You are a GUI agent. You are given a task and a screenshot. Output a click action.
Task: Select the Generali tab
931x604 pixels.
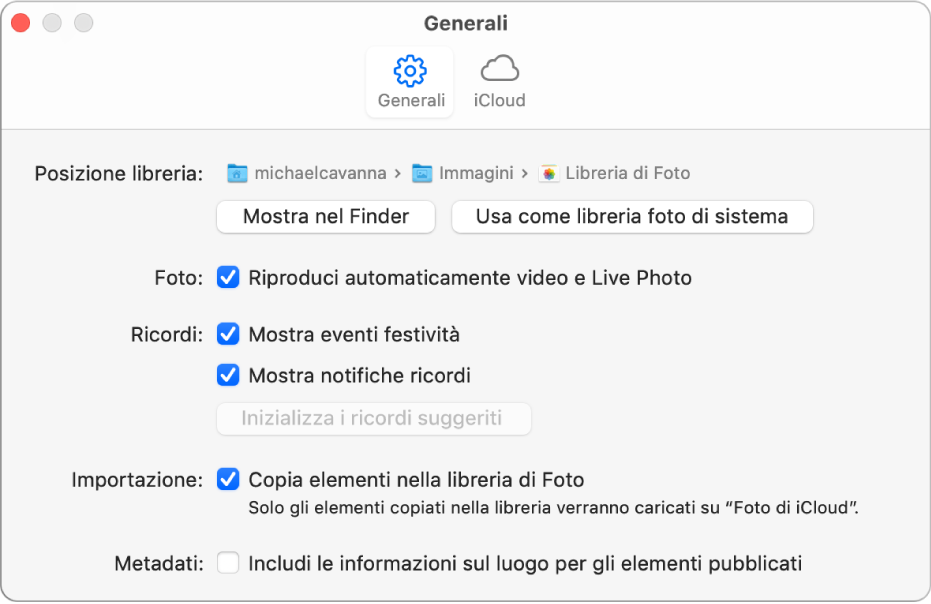pos(409,82)
